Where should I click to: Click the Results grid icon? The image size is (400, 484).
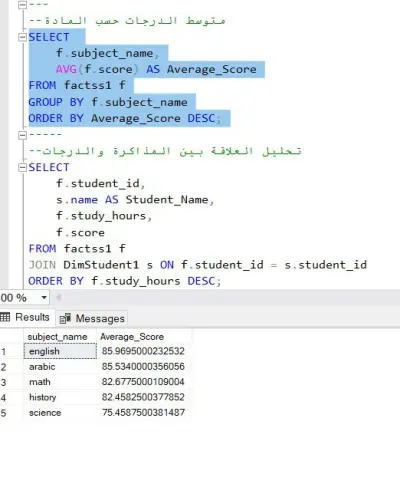click(5, 317)
